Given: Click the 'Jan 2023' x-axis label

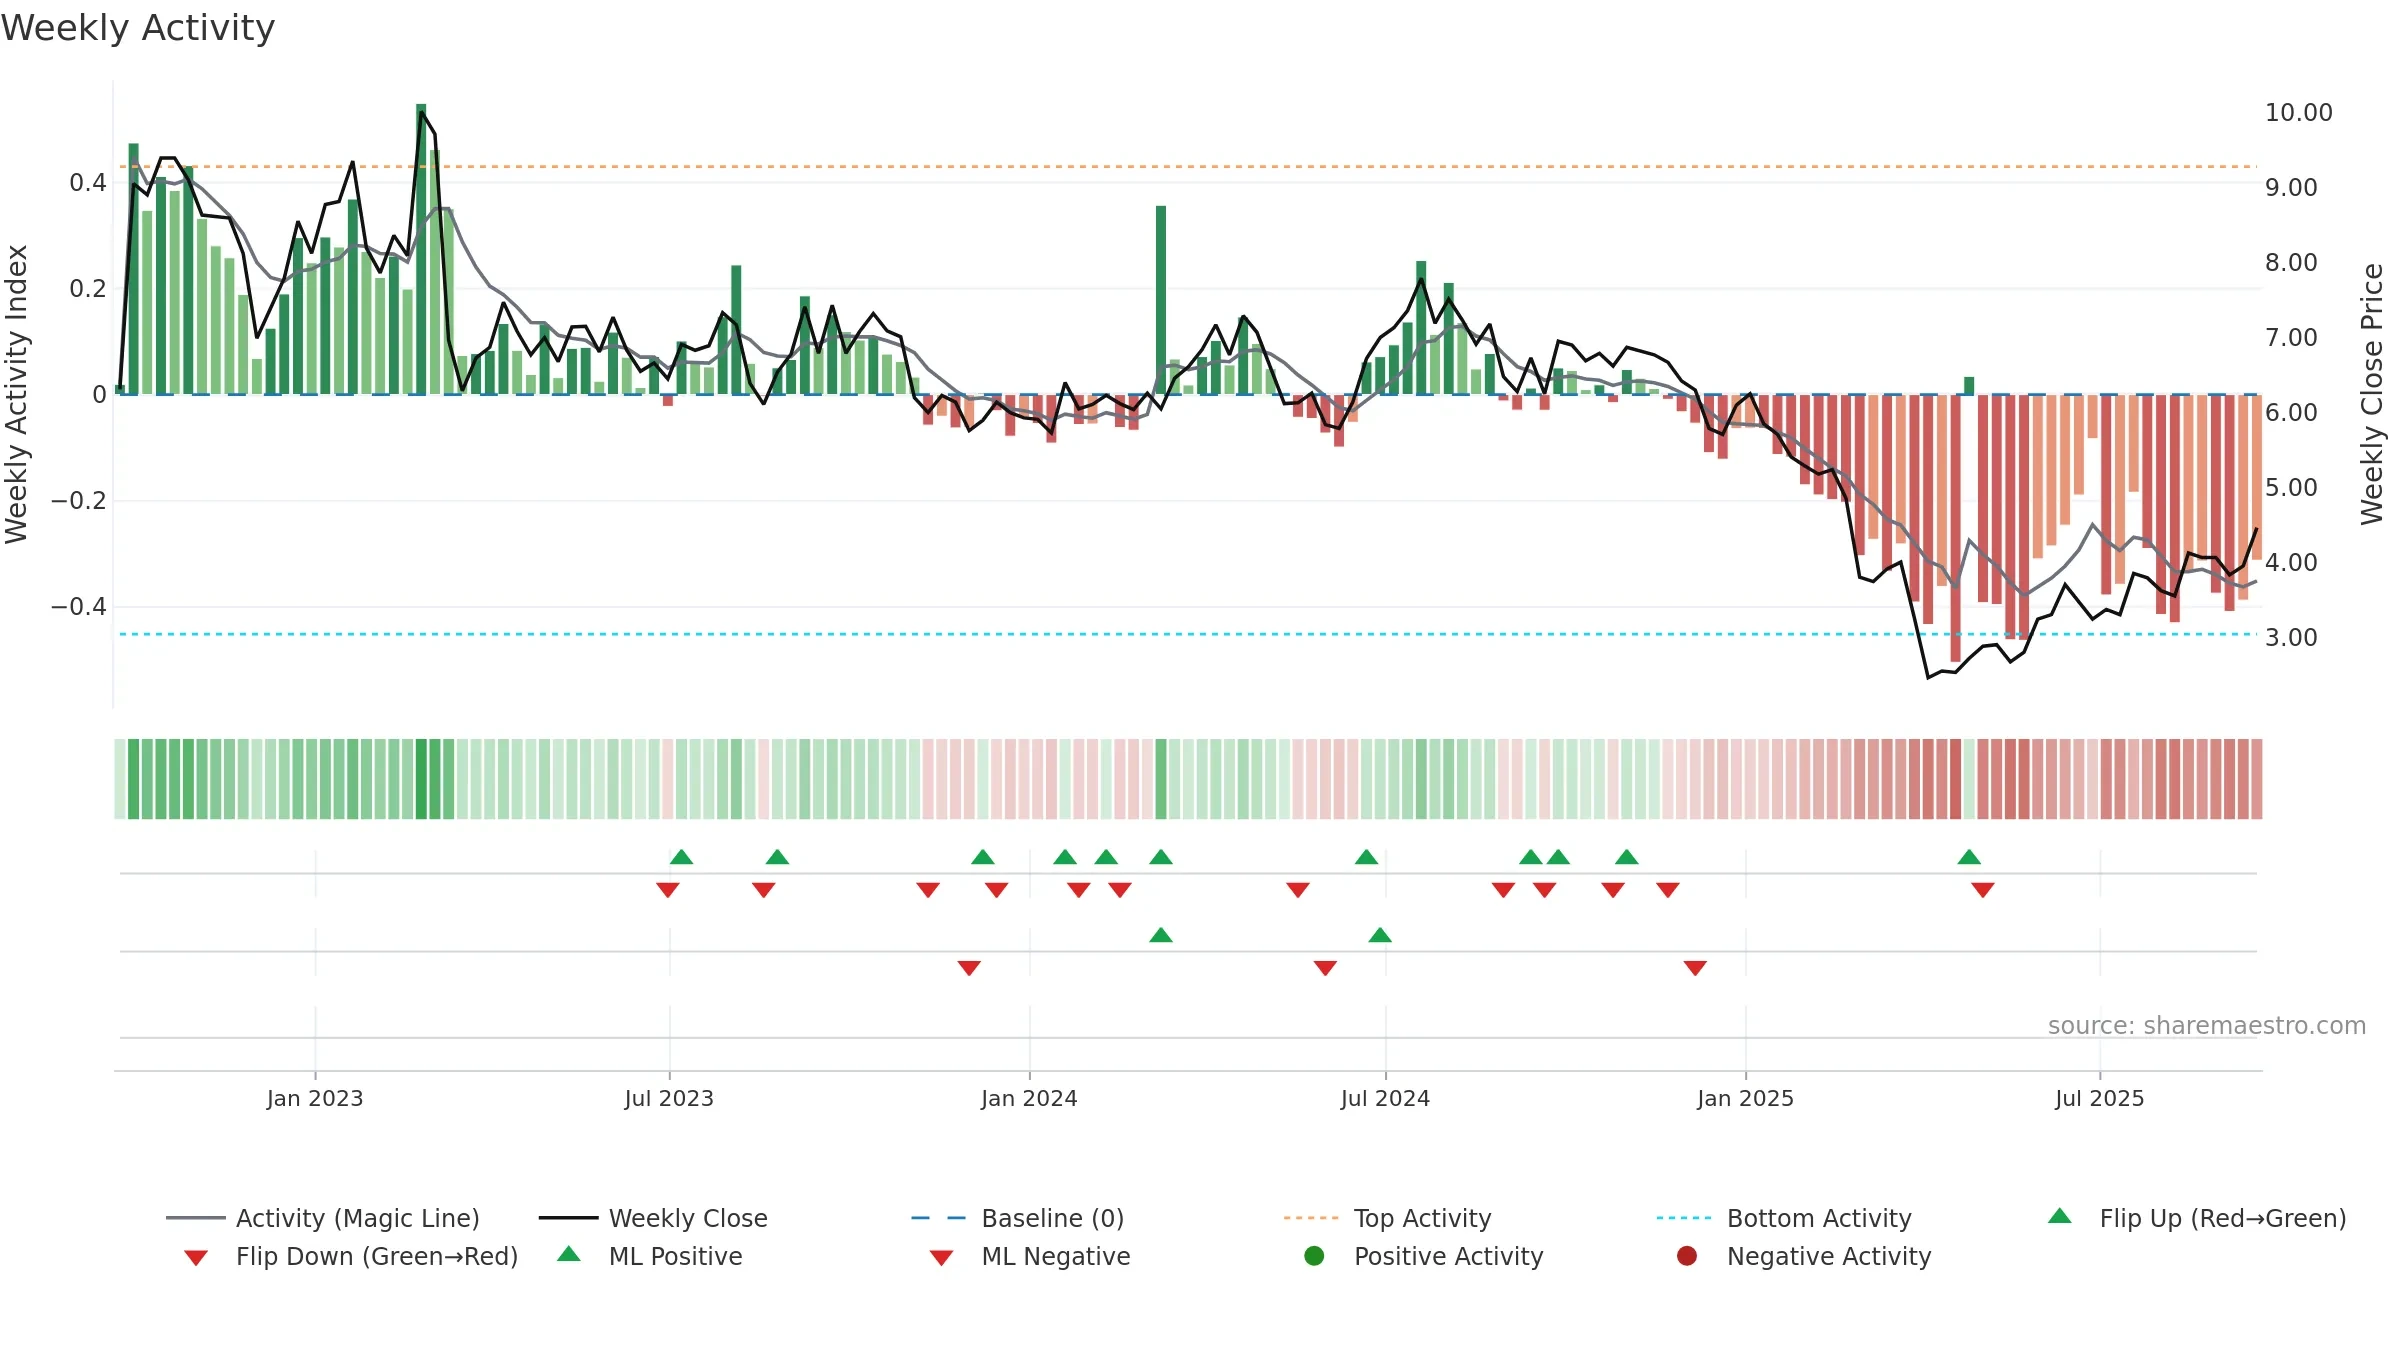Looking at the screenshot, I should point(315,1098).
